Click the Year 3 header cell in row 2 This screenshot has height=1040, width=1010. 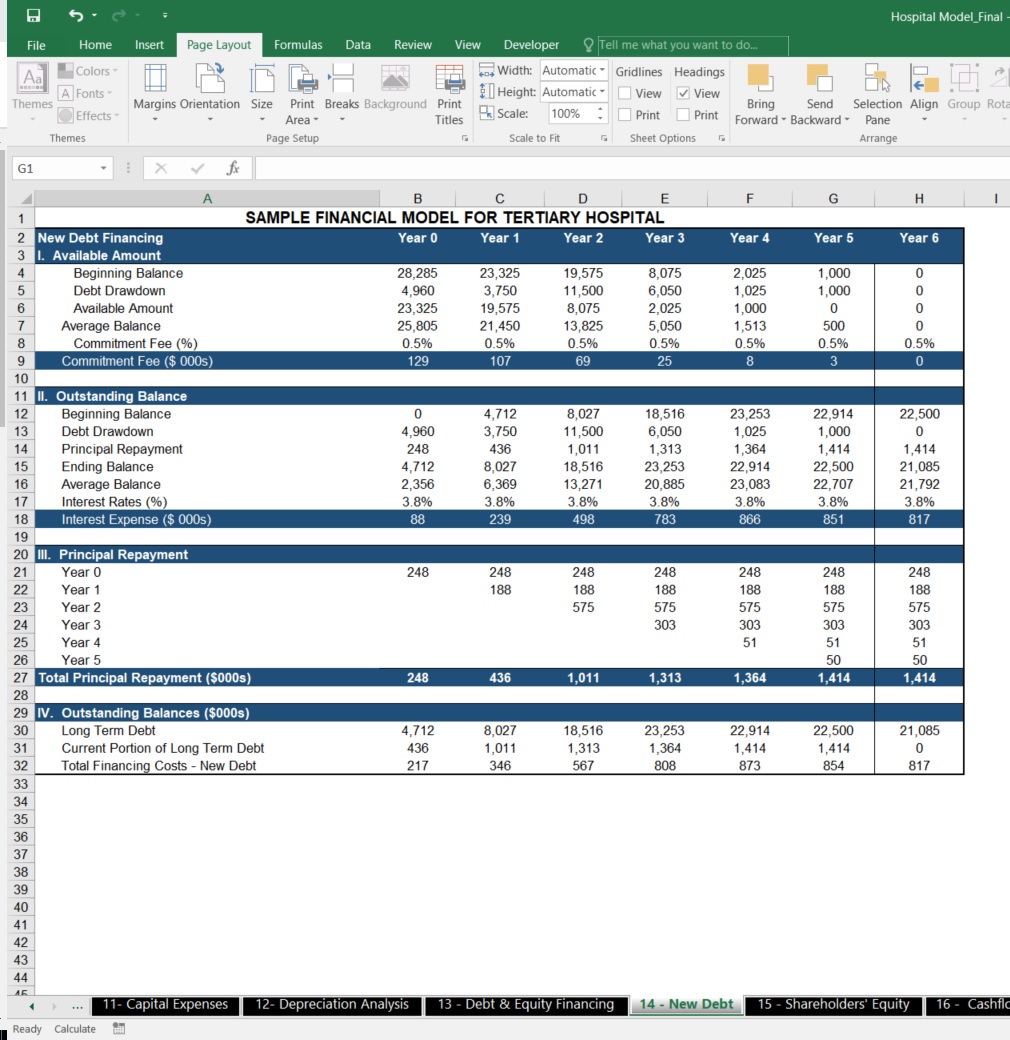(664, 238)
